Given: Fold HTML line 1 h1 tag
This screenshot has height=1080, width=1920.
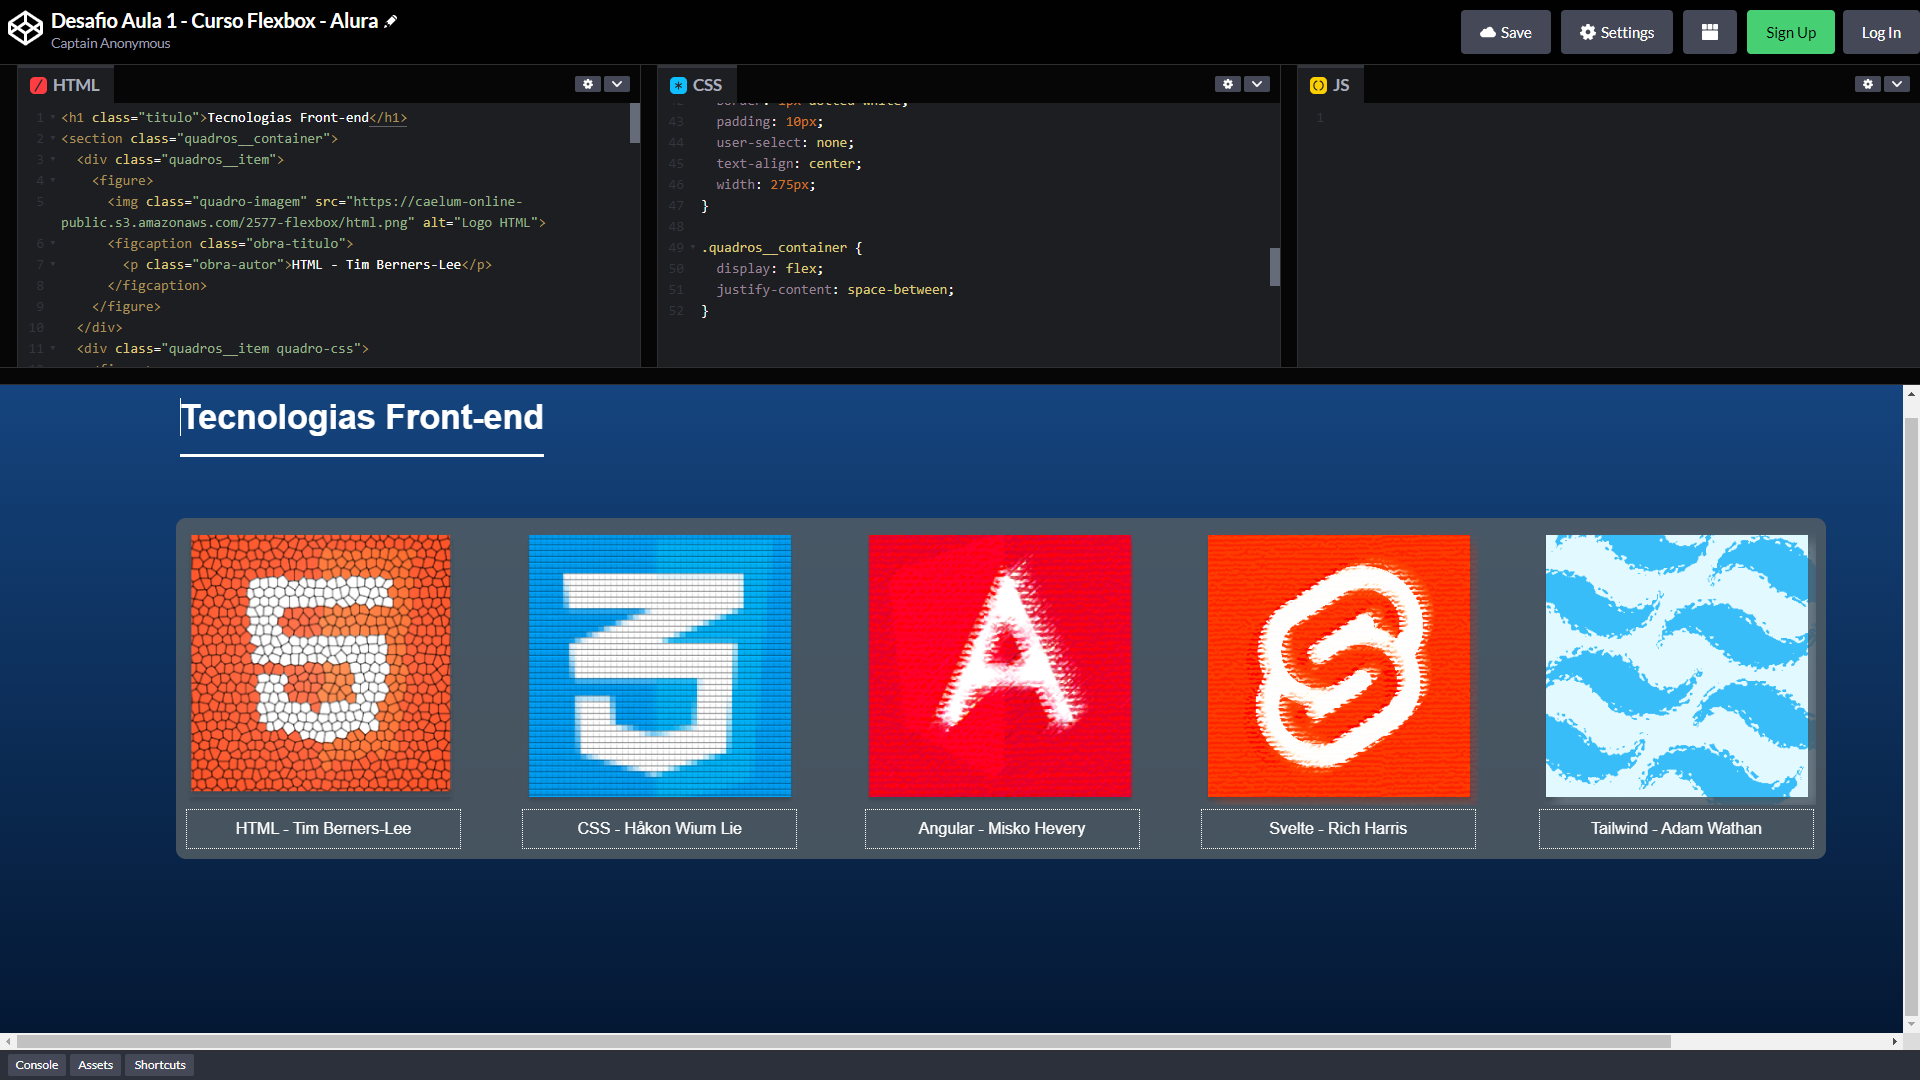Looking at the screenshot, I should pos(53,118).
